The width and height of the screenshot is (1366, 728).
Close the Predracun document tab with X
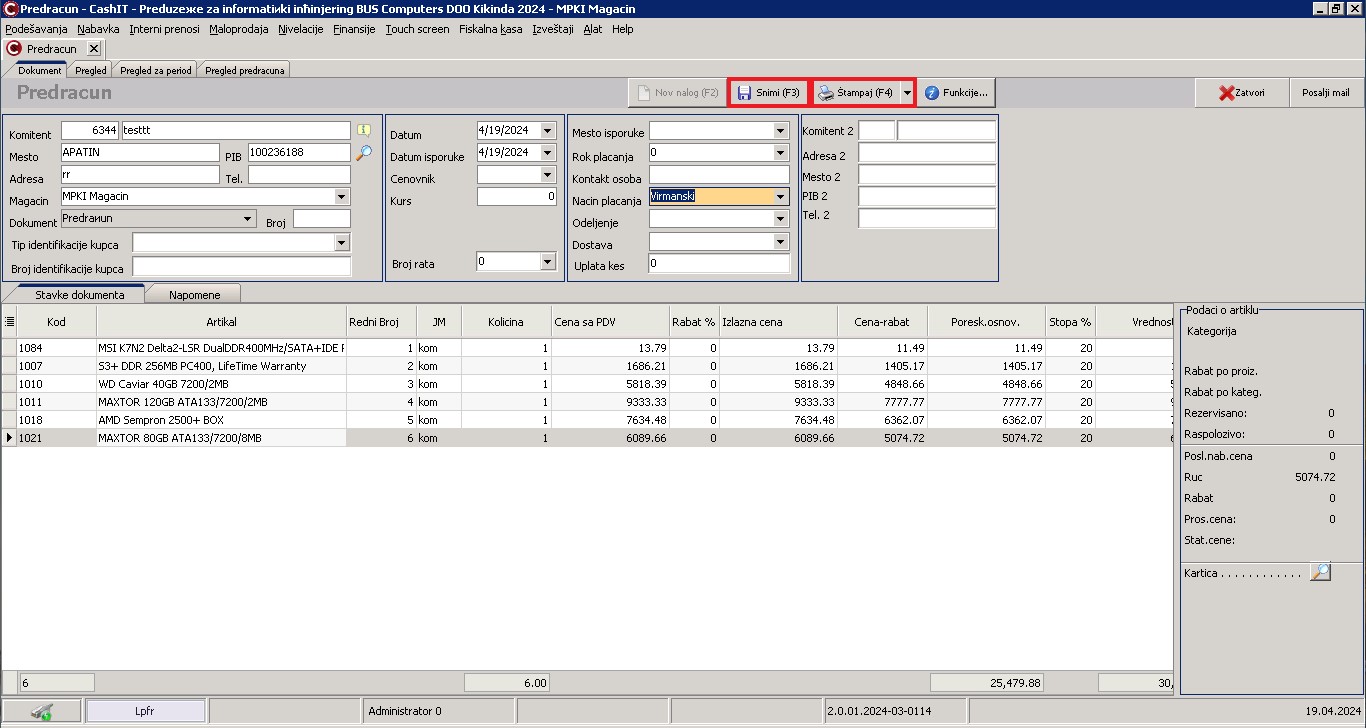93,48
